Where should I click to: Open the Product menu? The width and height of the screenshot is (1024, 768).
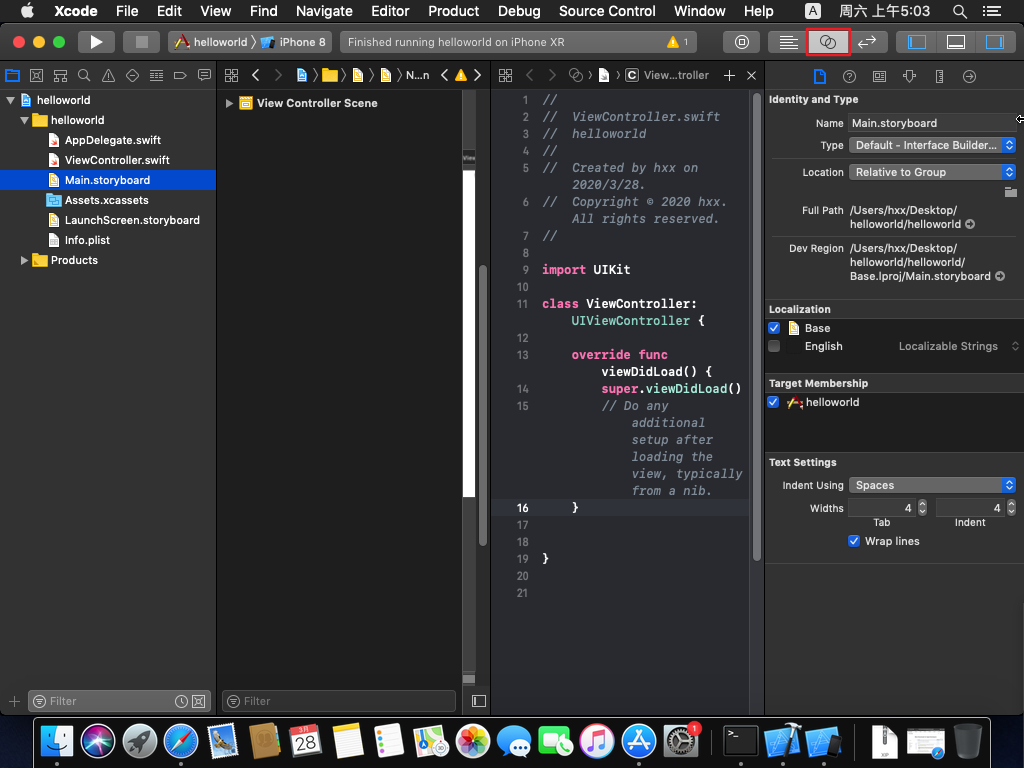[453, 11]
